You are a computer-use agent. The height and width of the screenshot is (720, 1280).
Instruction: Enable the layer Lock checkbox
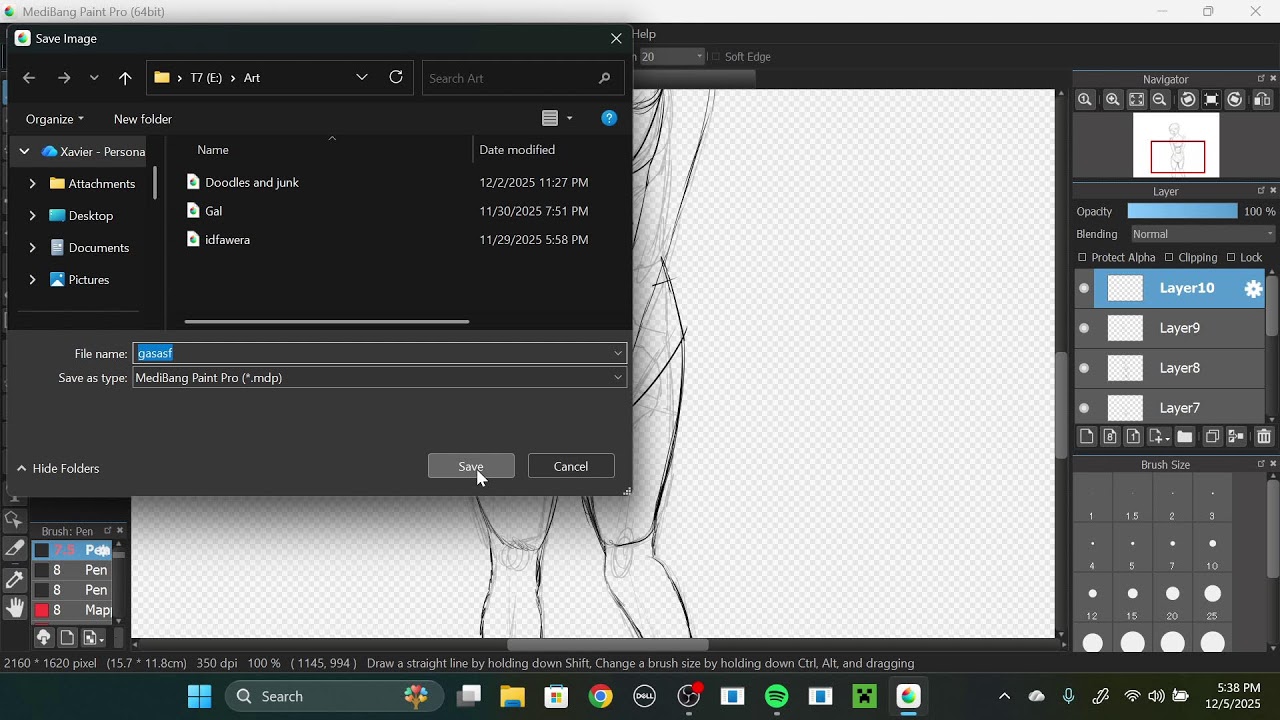coord(1231,258)
